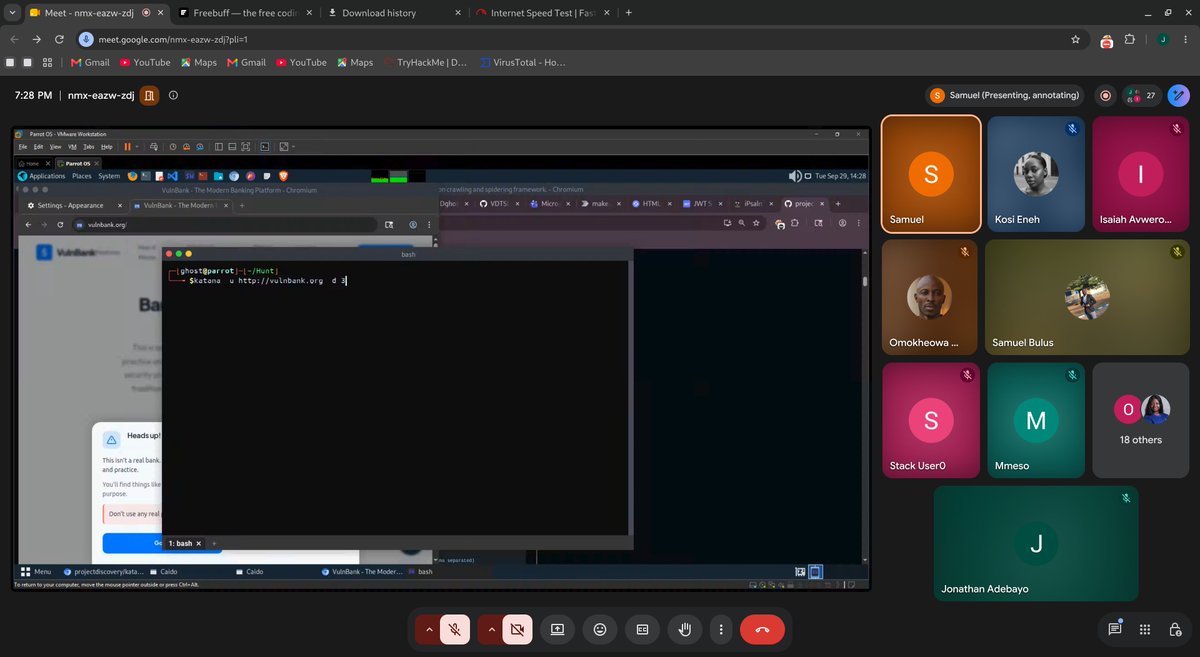Select Samuel's participant tile
The image size is (1200, 657).
pyautogui.click(x=931, y=173)
